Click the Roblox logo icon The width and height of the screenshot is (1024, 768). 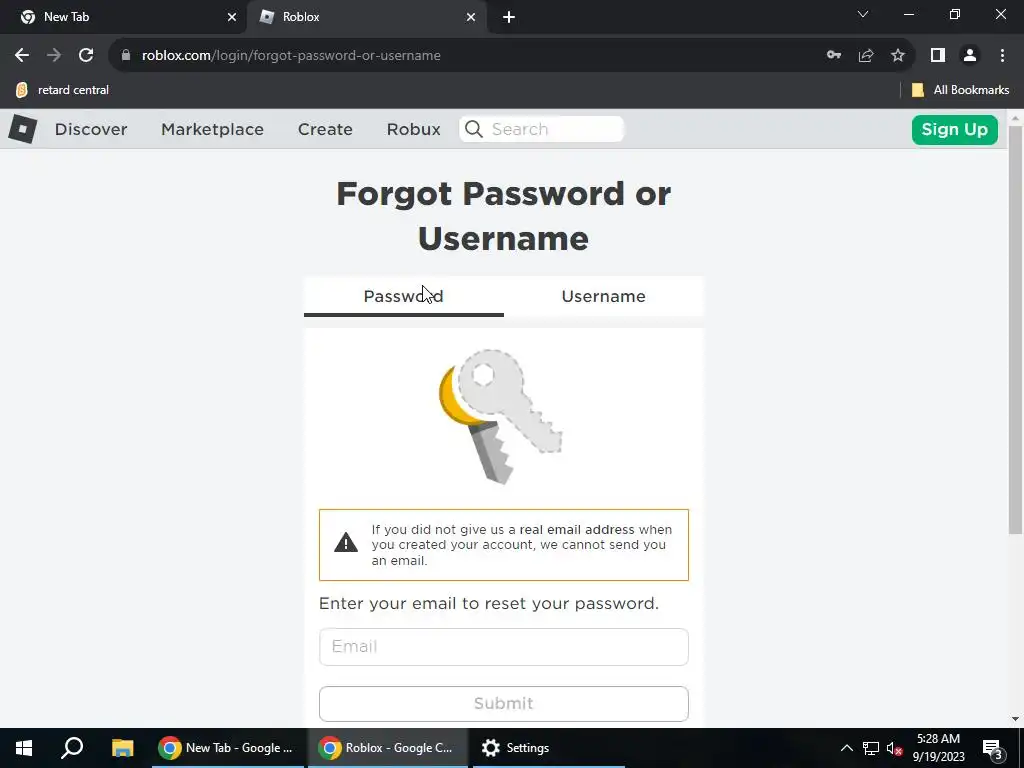[x=23, y=129]
